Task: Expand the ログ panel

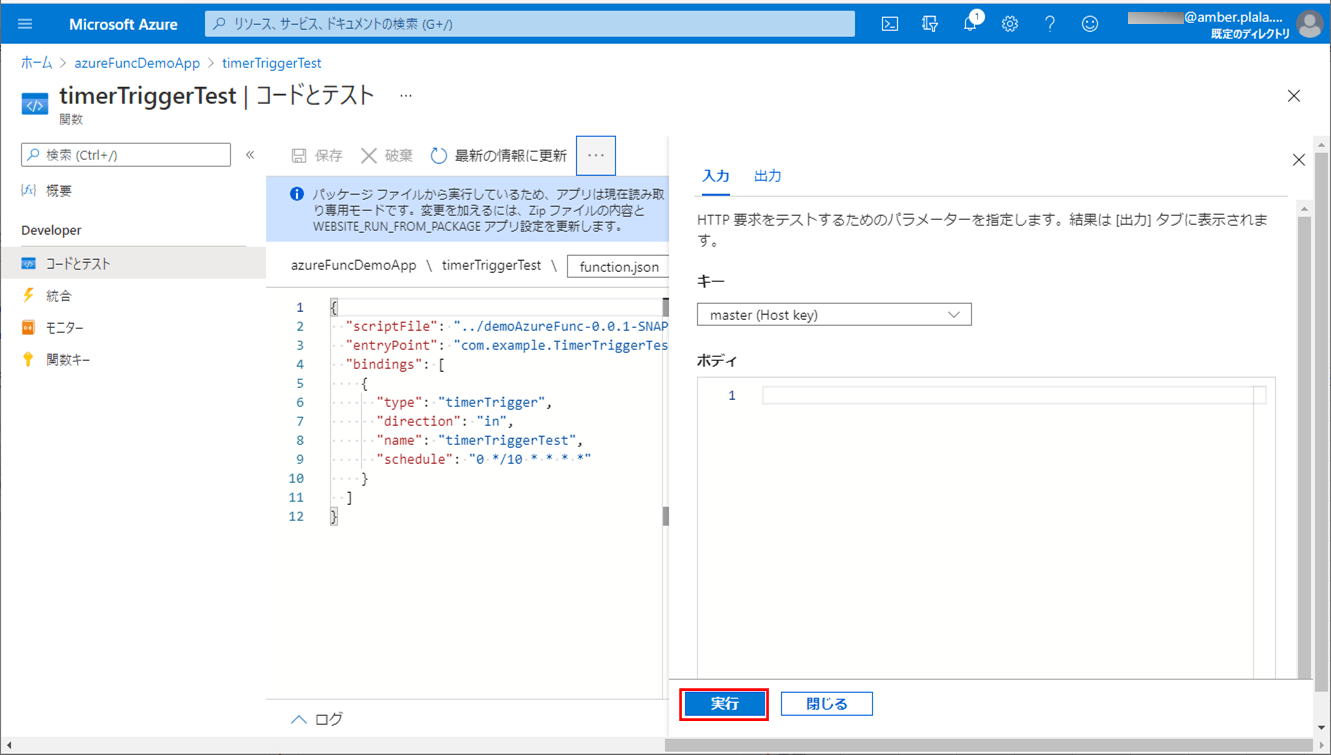Action: 317,719
